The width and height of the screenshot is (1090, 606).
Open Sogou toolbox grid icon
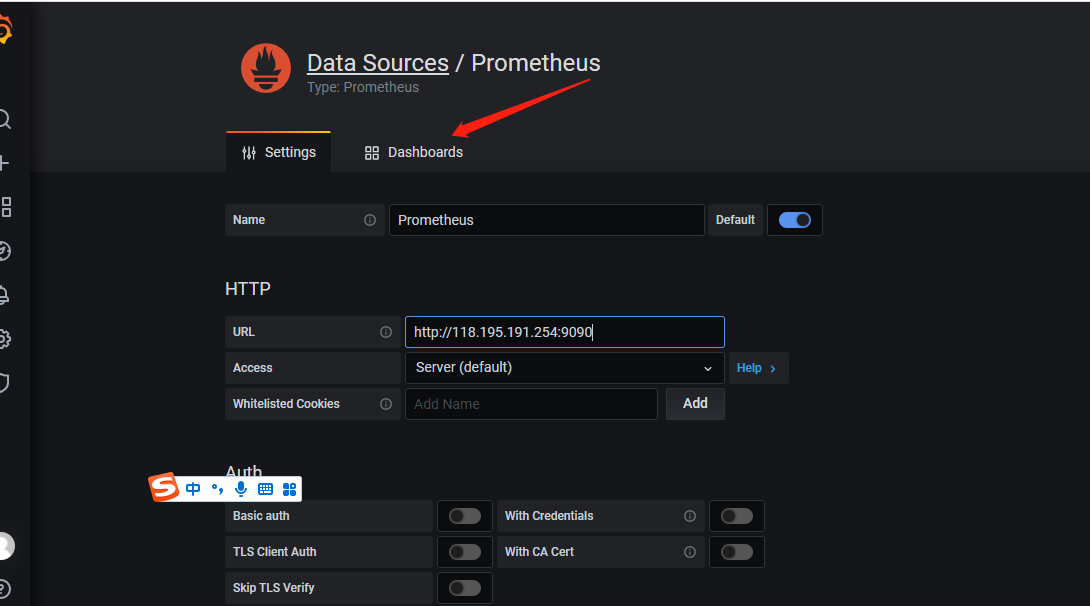290,489
